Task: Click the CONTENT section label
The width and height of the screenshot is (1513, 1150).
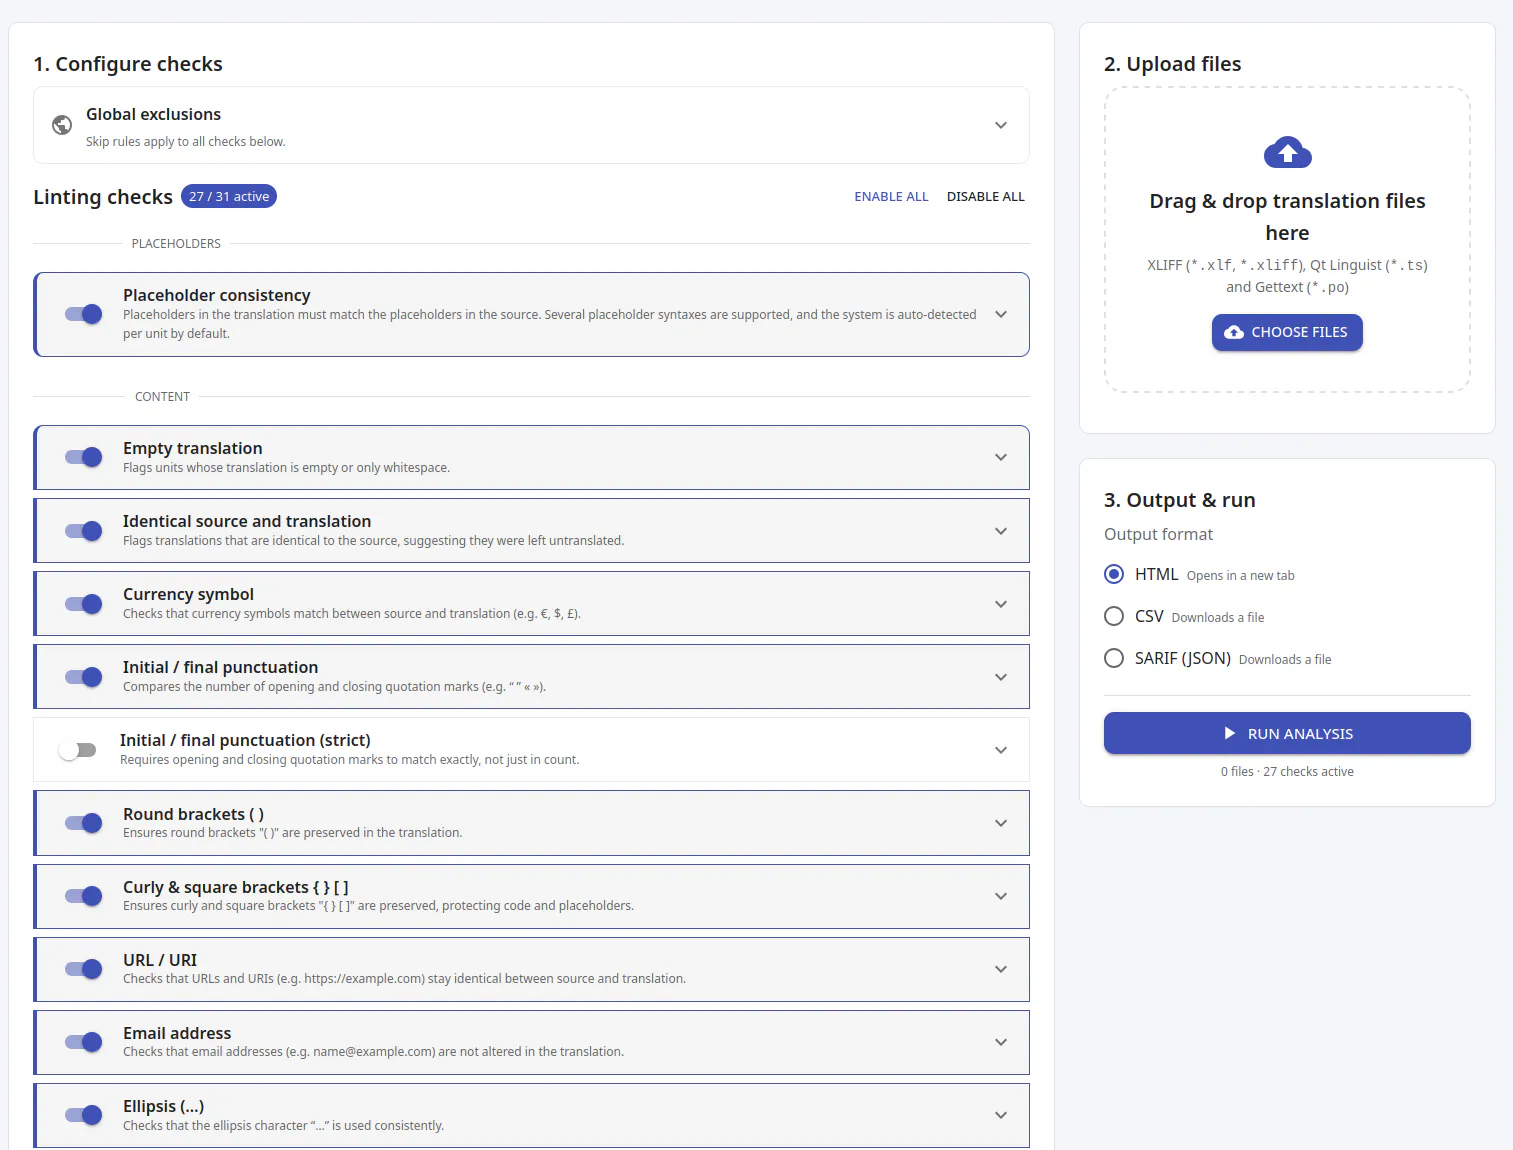Action: coord(162,397)
